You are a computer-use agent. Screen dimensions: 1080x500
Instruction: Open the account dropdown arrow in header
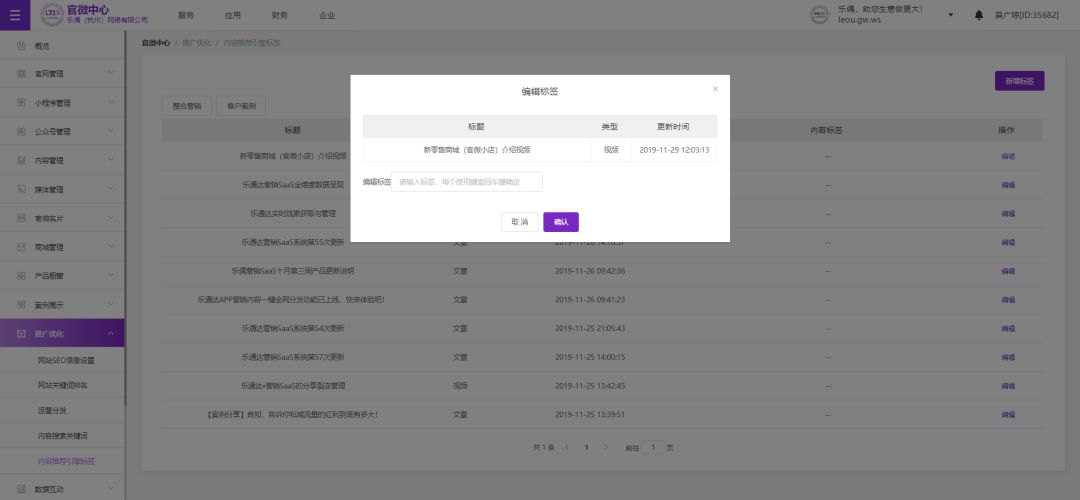pyautogui.click(x=950, y=15)
